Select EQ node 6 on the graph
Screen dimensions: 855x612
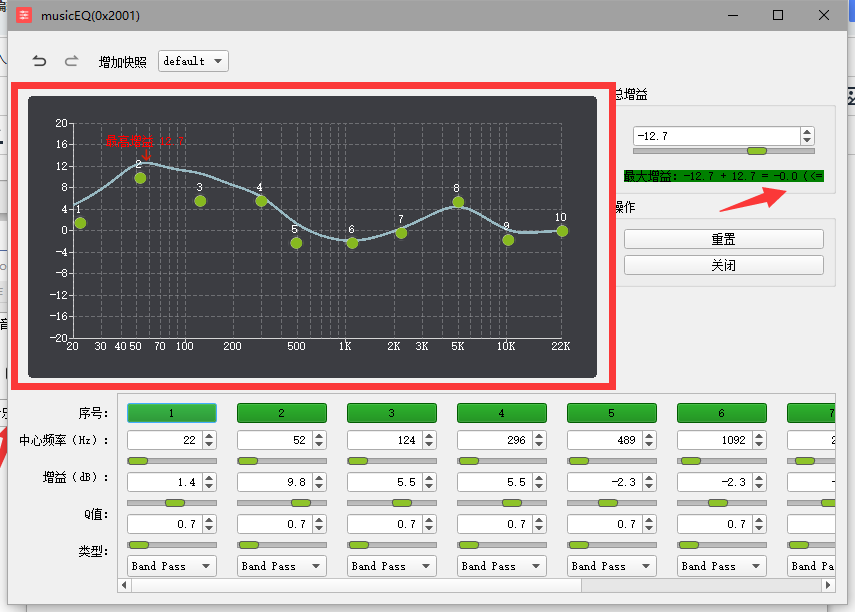click(352, 243)
